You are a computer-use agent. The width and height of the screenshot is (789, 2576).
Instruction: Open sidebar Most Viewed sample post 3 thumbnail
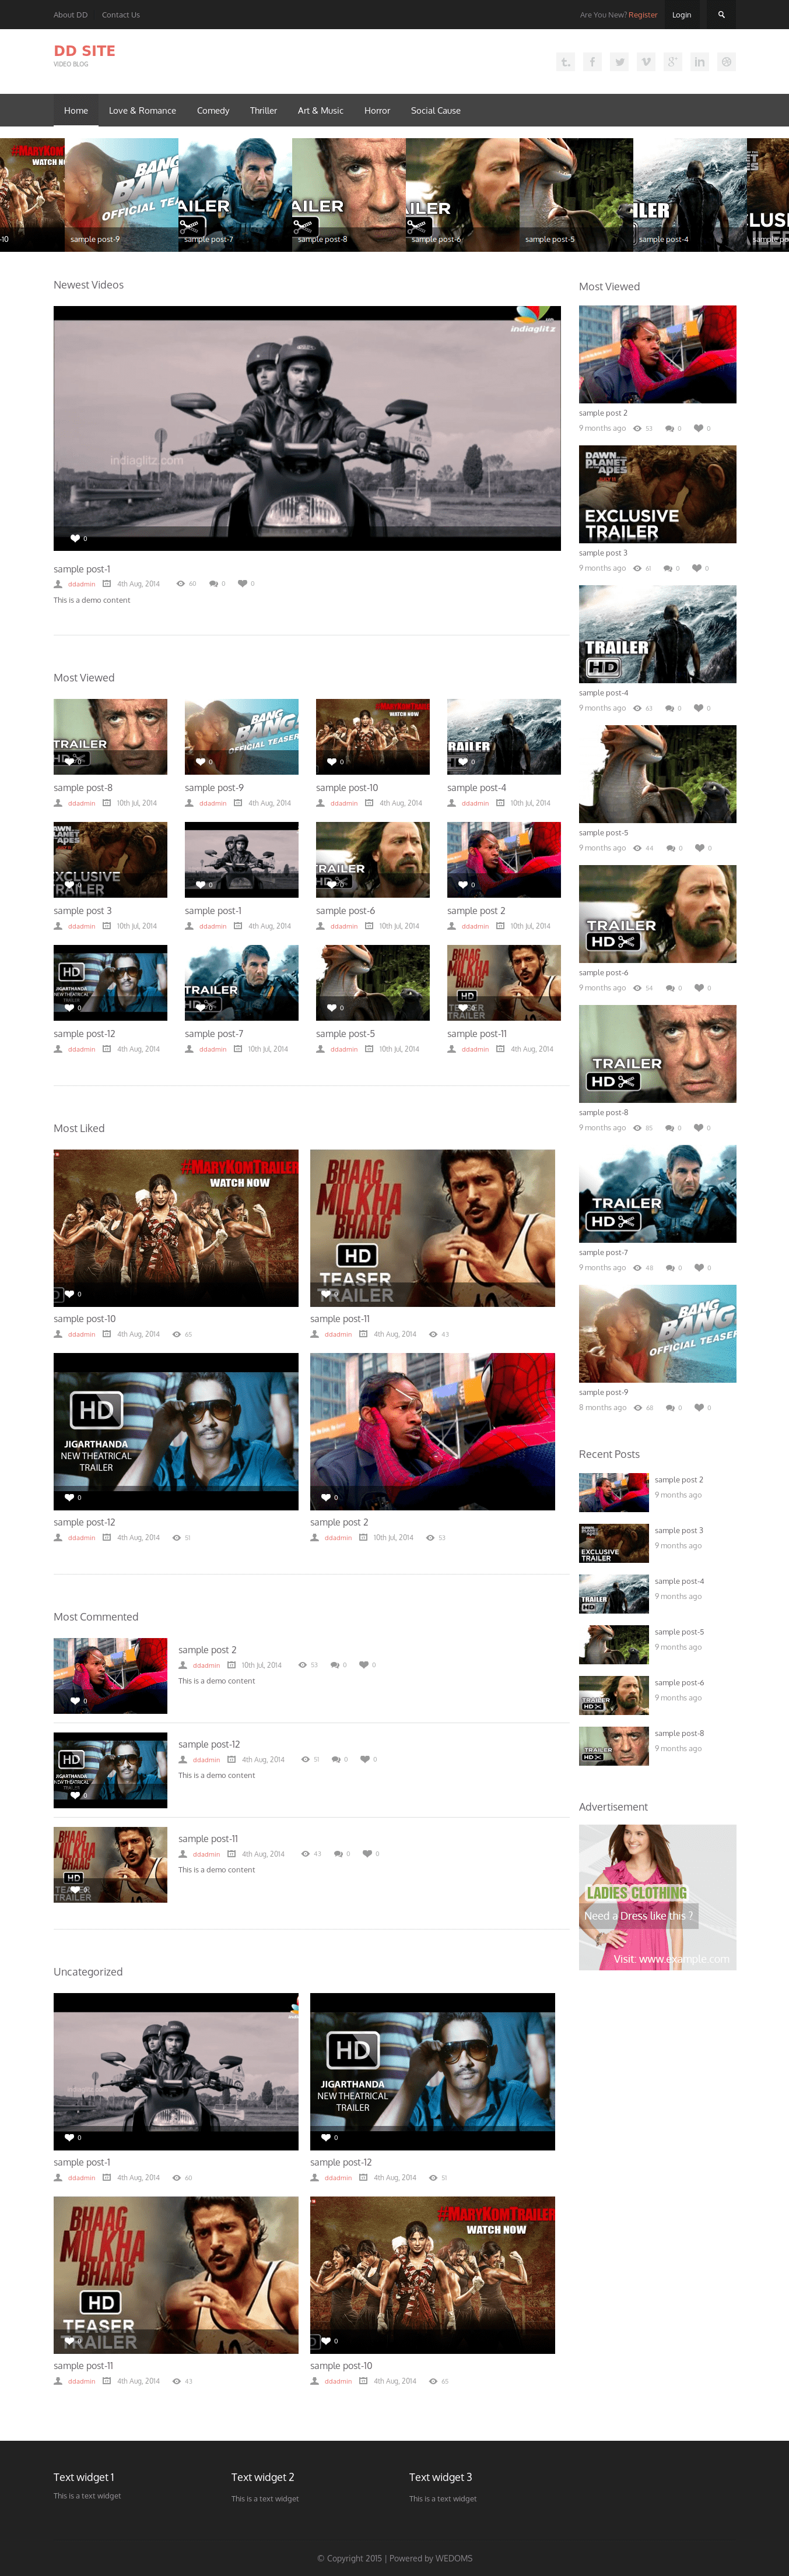coord(658,494)
